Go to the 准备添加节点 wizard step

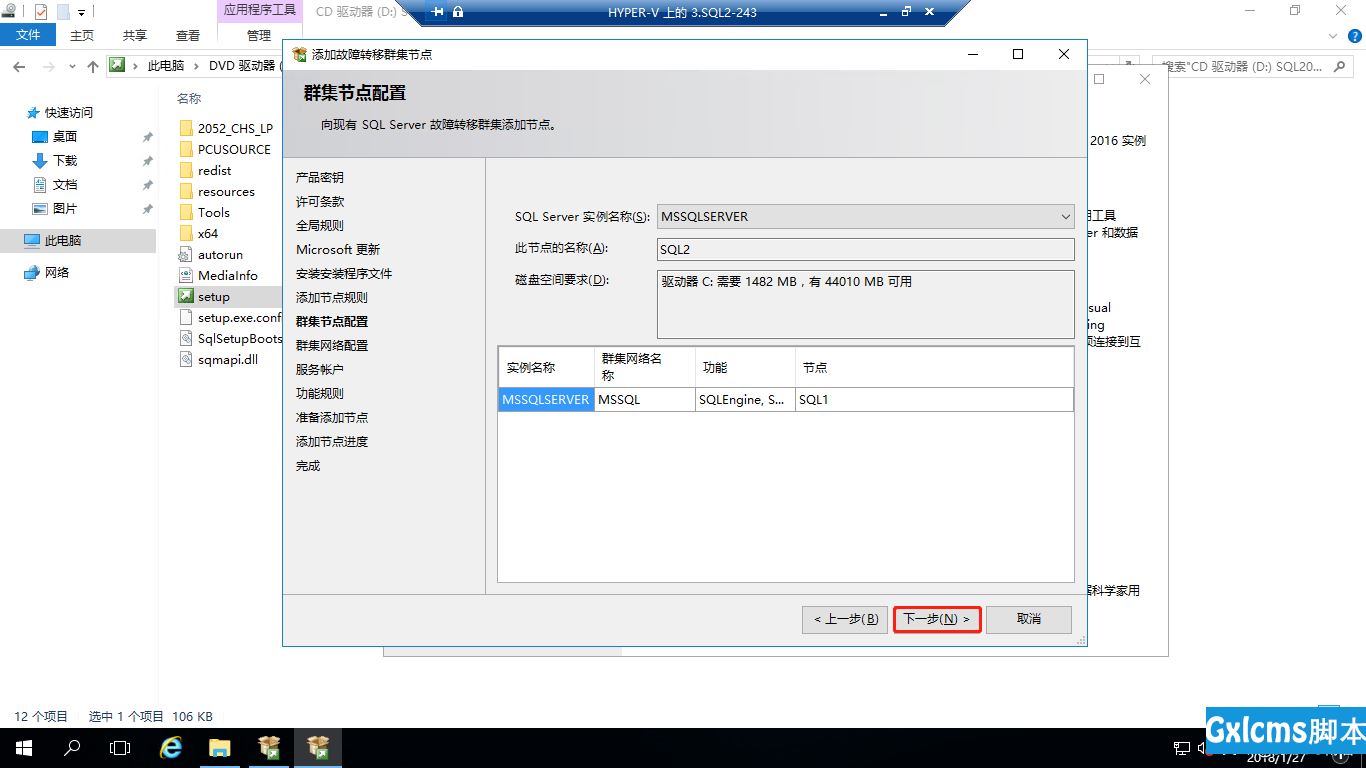tap(332, 417)
